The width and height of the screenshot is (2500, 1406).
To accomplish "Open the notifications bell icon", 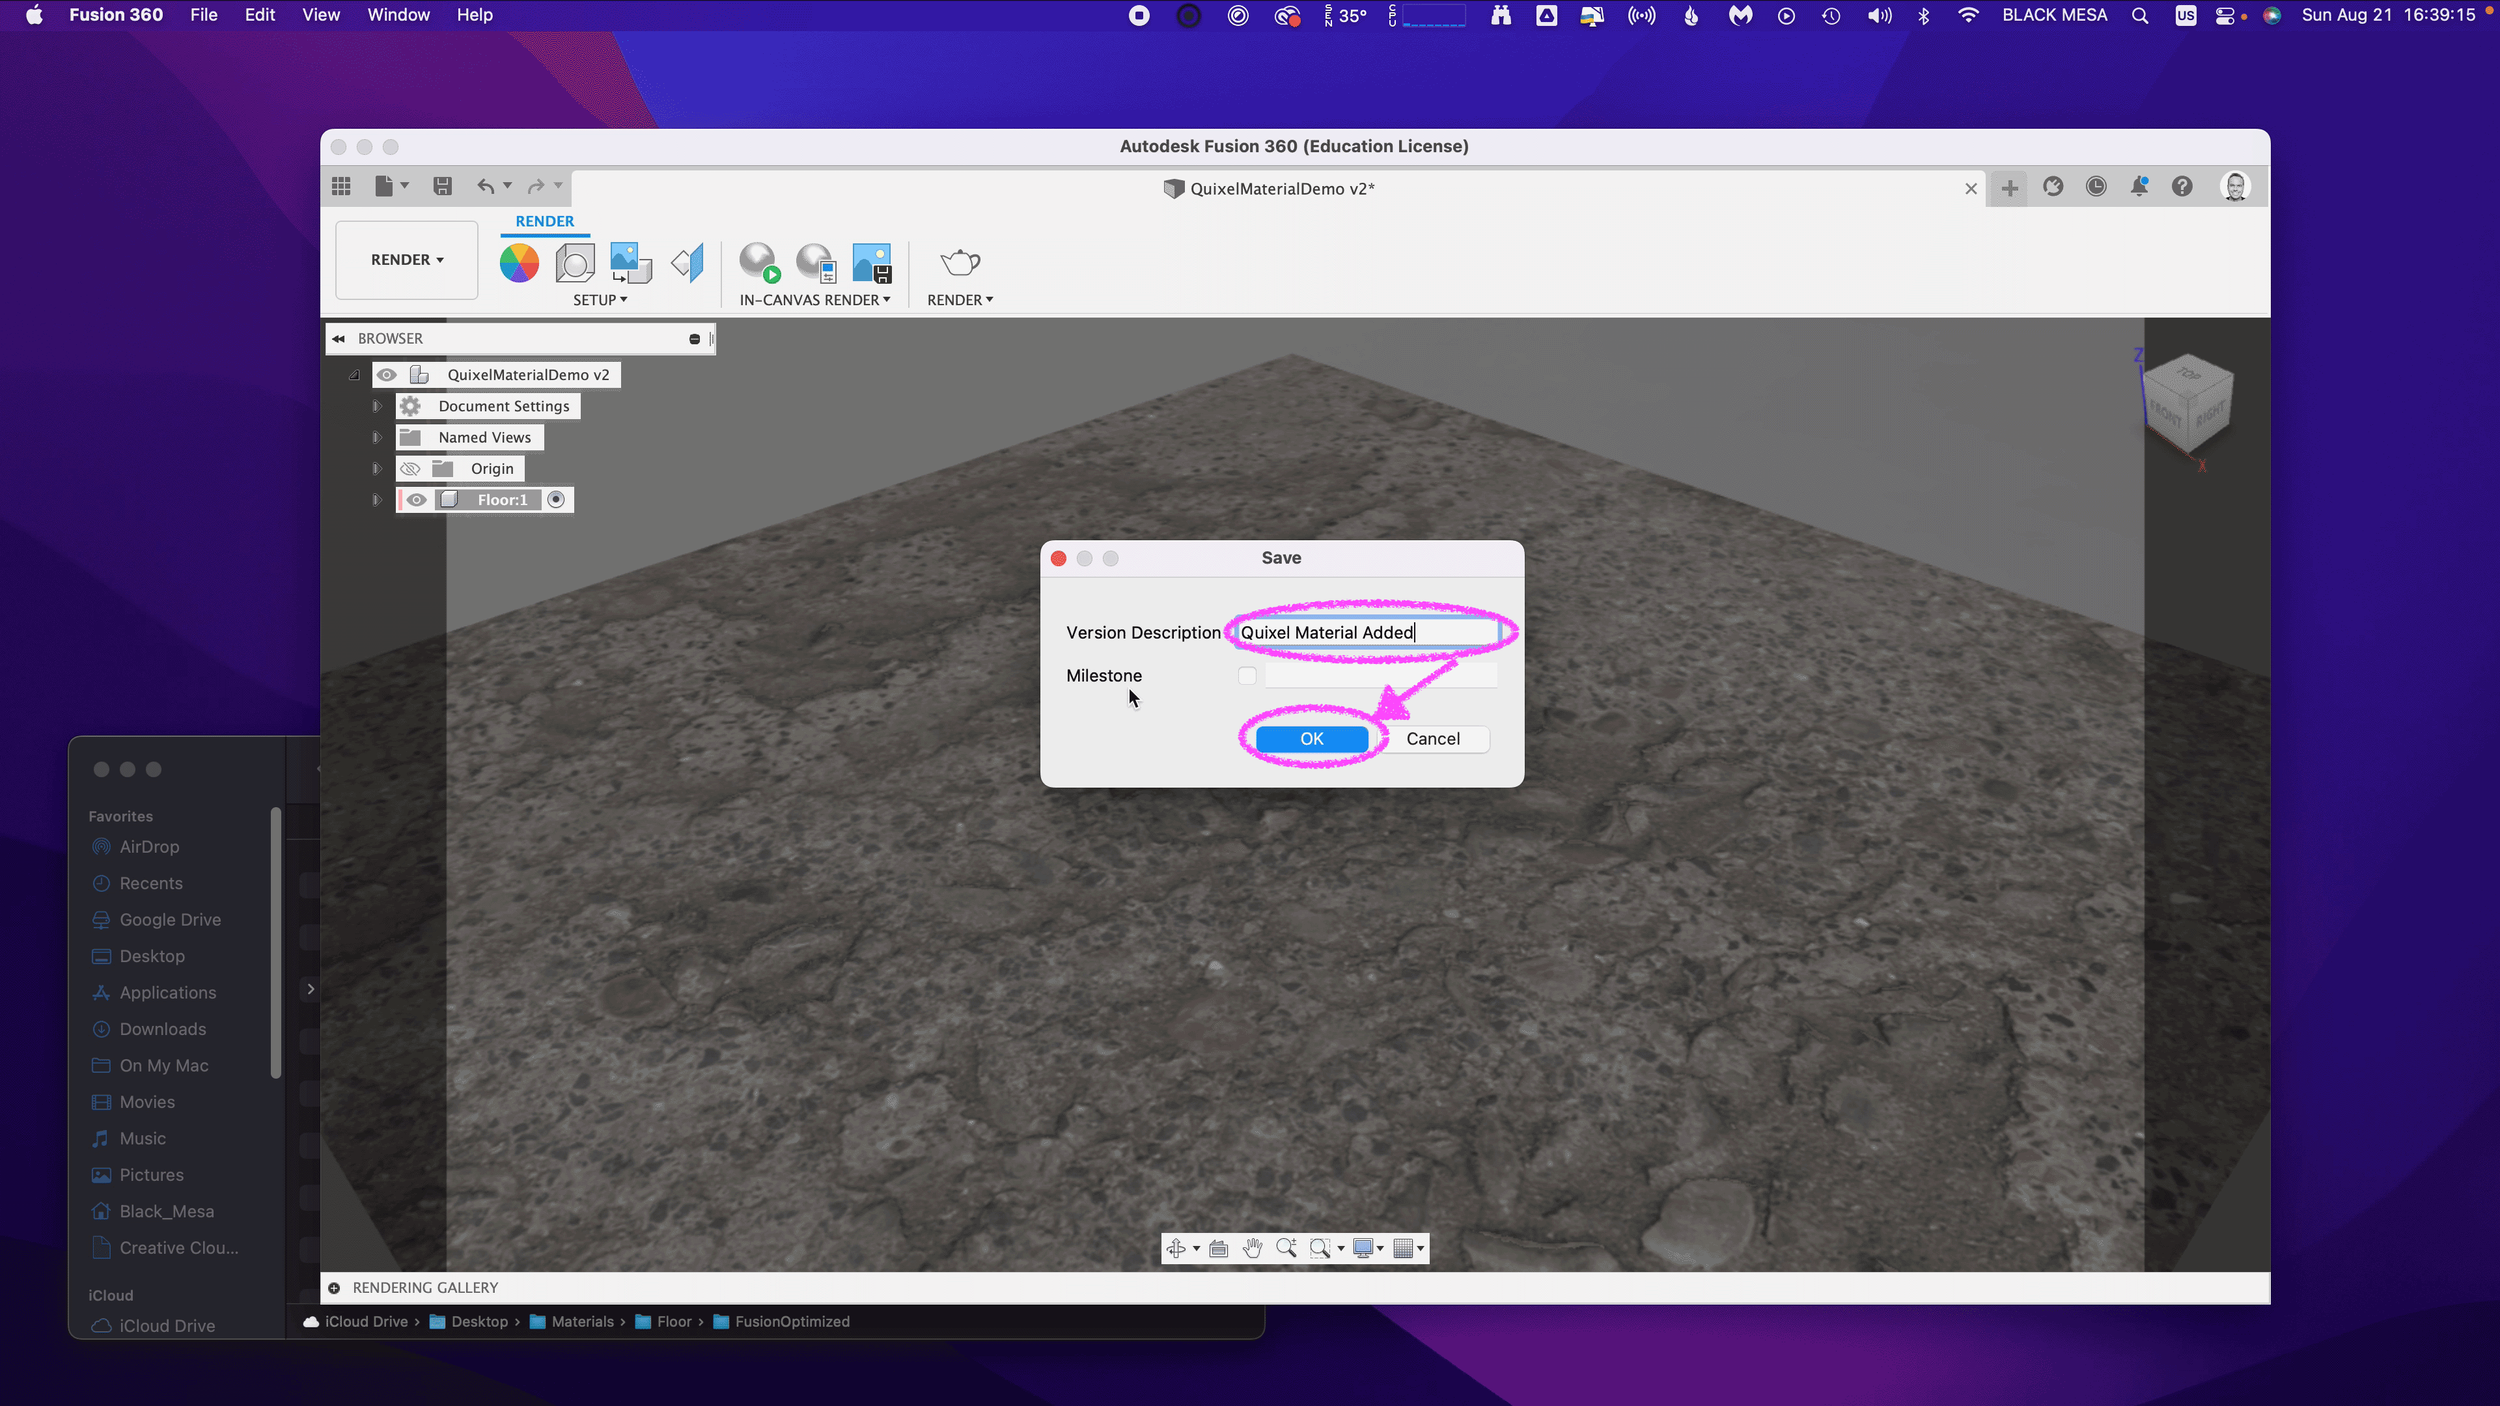I will 2139,186.
